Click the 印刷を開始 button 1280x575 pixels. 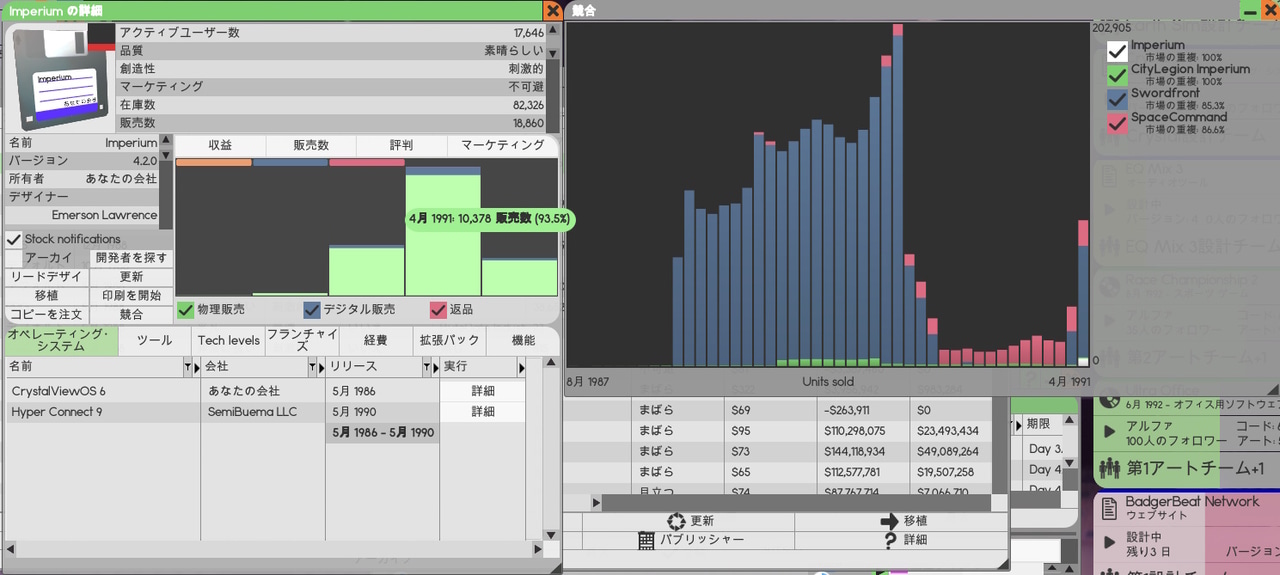[x=131, y=296]
